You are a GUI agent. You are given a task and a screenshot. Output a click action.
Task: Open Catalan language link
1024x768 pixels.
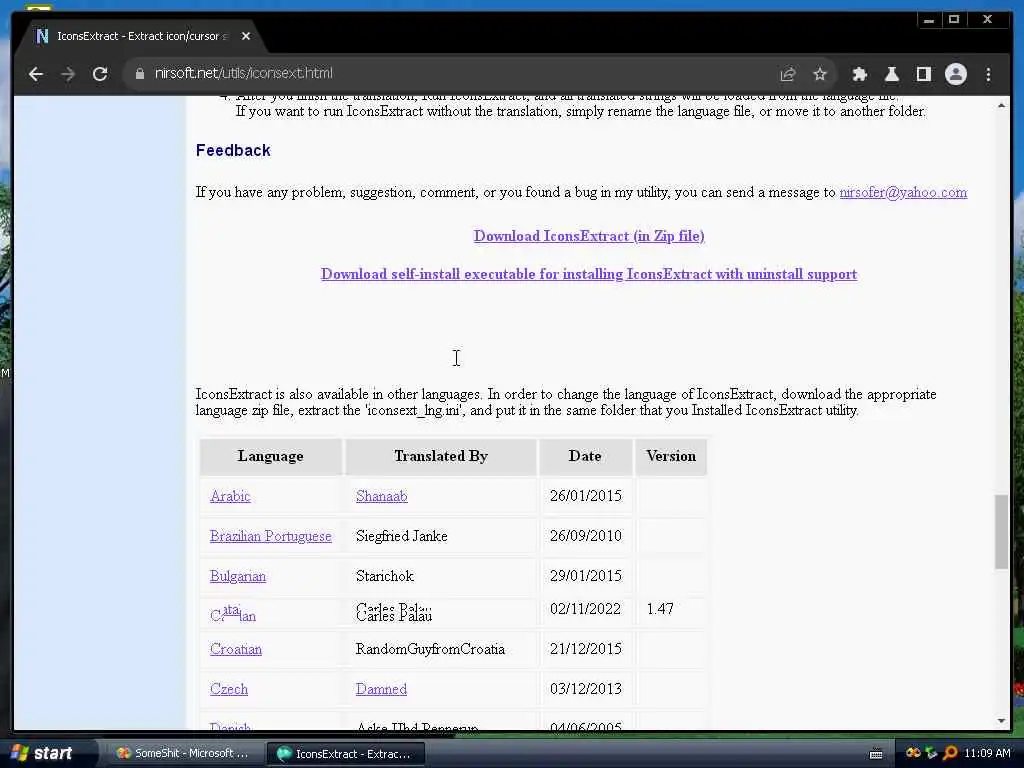(x=233, y=613)
